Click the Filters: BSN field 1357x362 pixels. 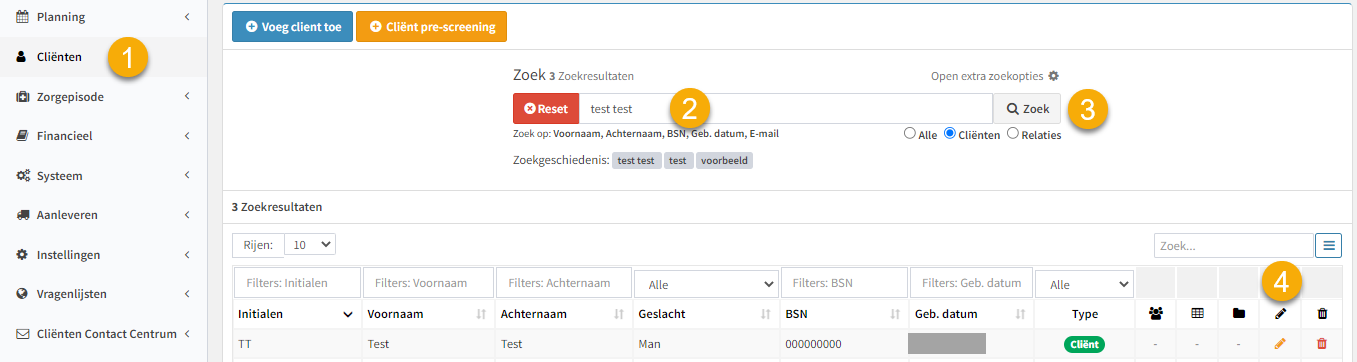point(844,283)
